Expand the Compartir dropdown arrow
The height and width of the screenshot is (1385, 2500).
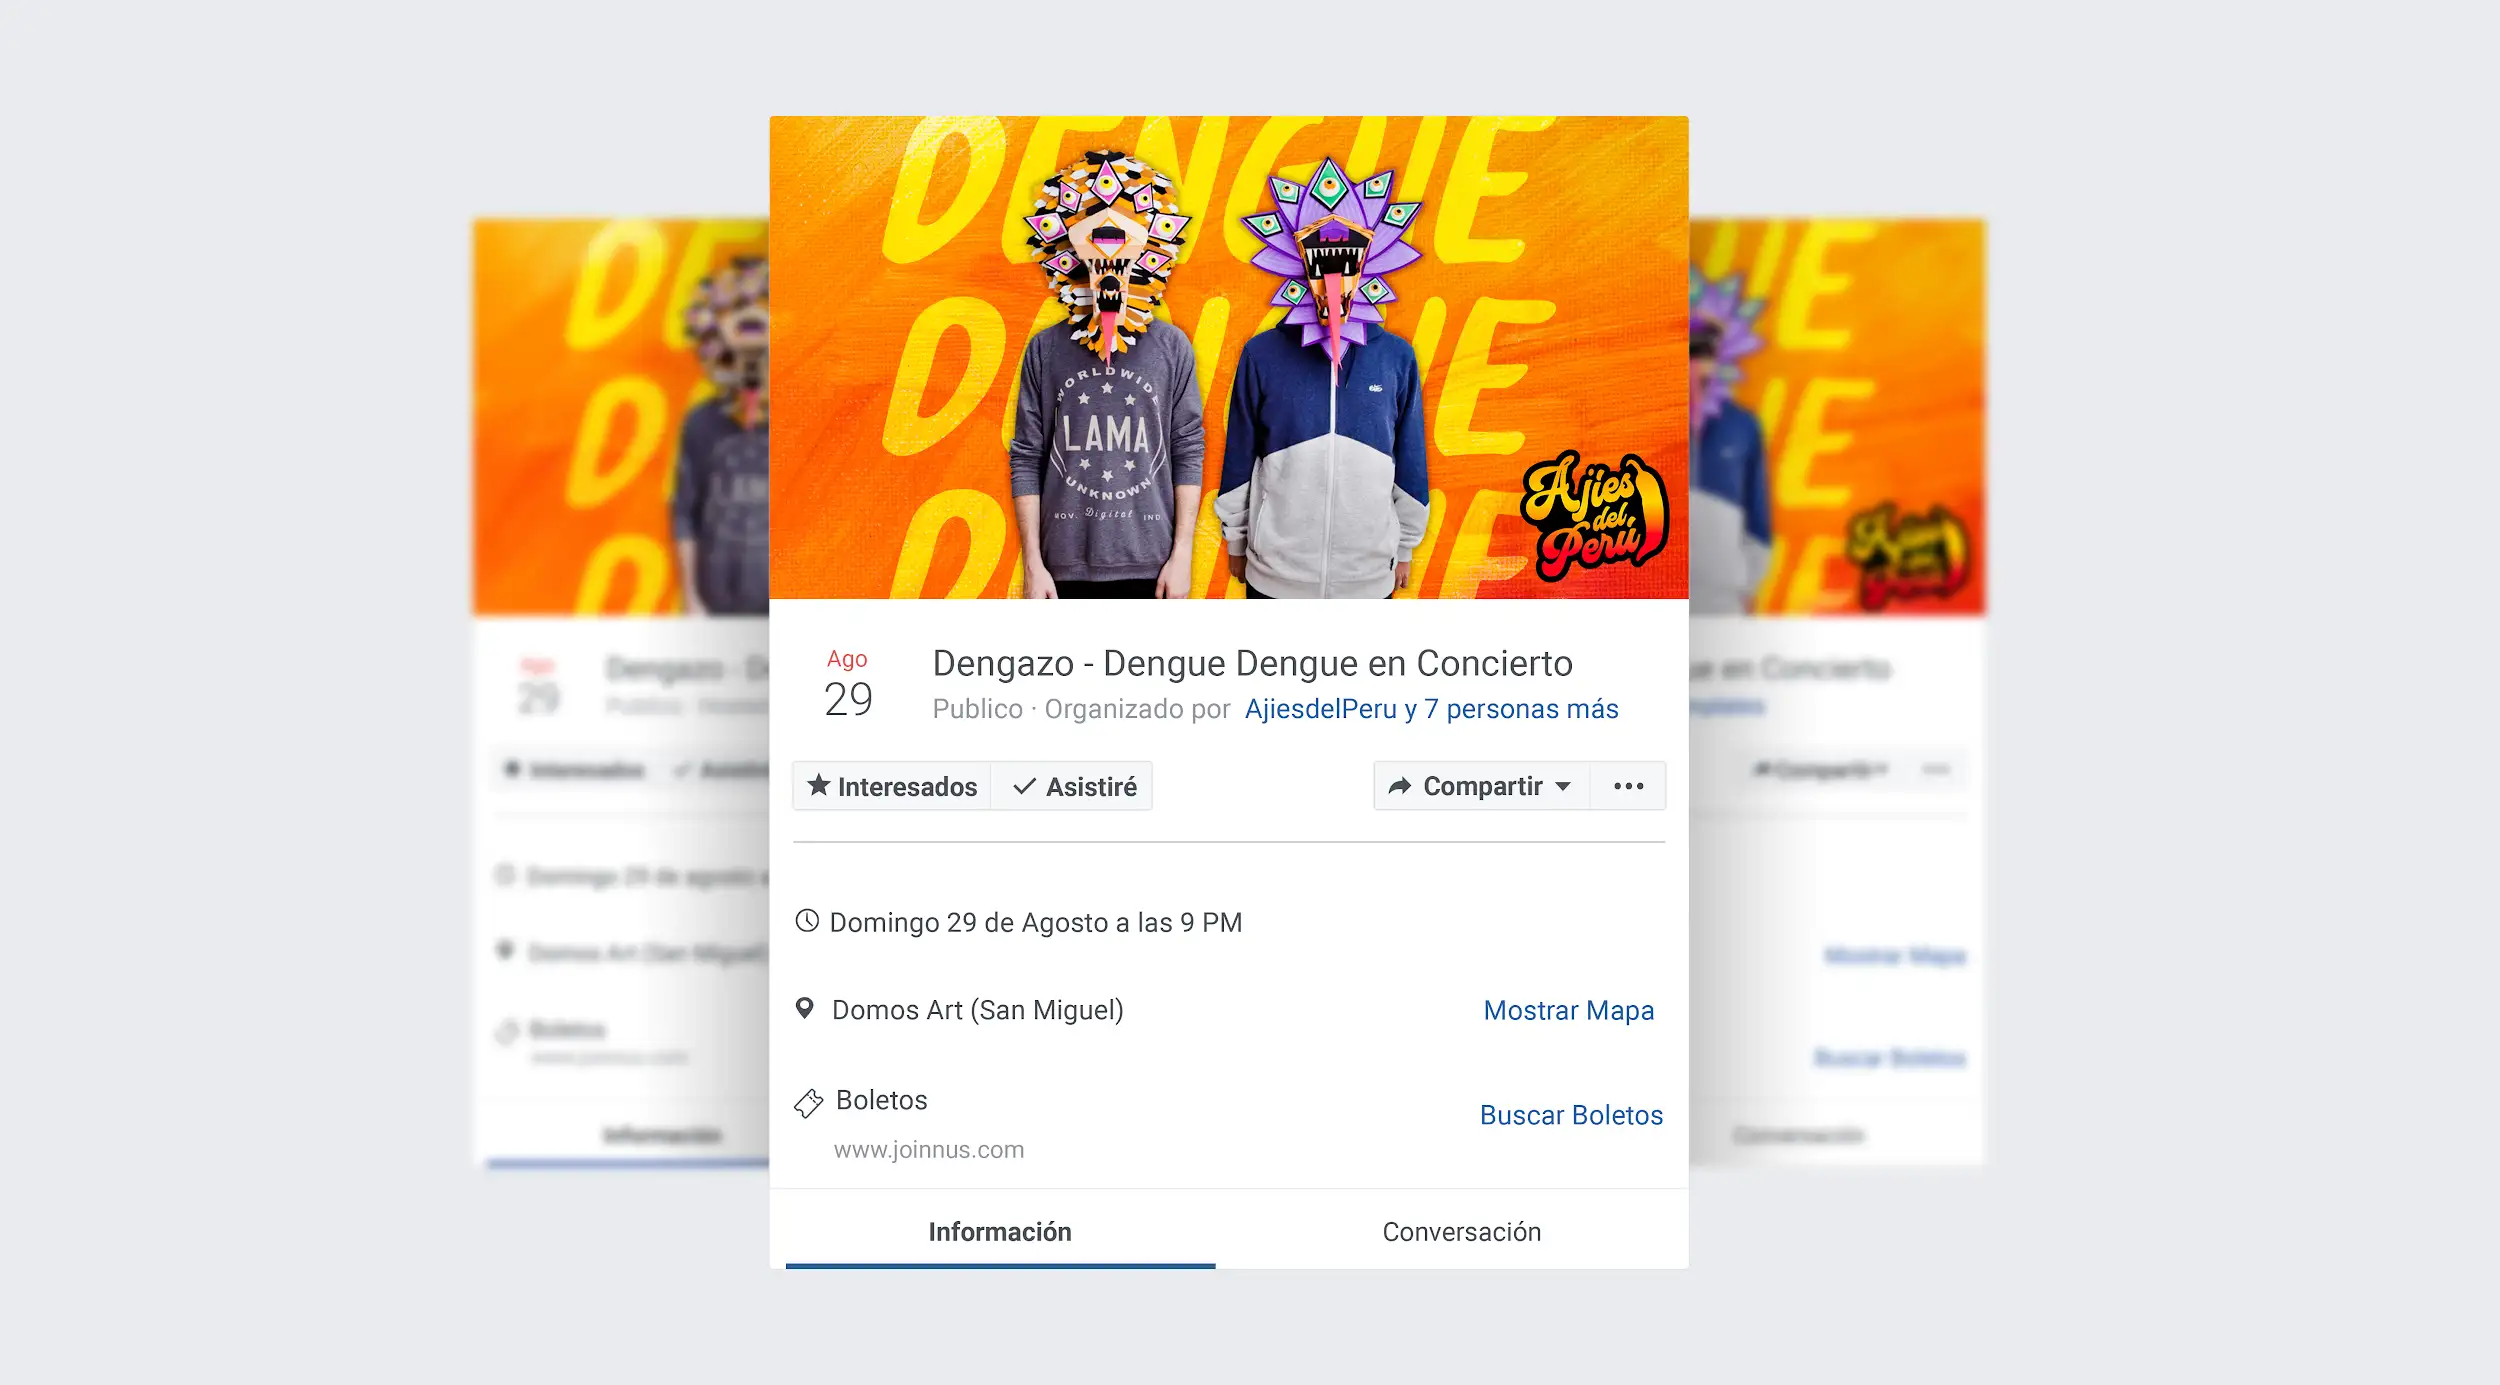tap(1563, 787)
